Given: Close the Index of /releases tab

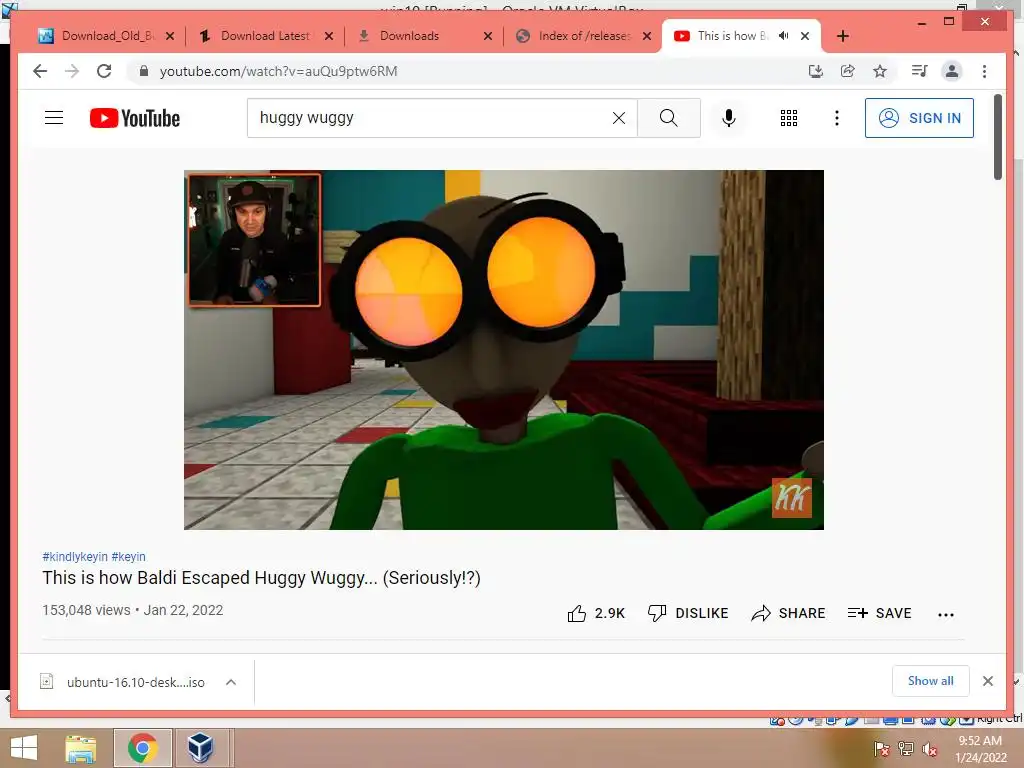Looking at the screenshot, I should pos(647,36).
